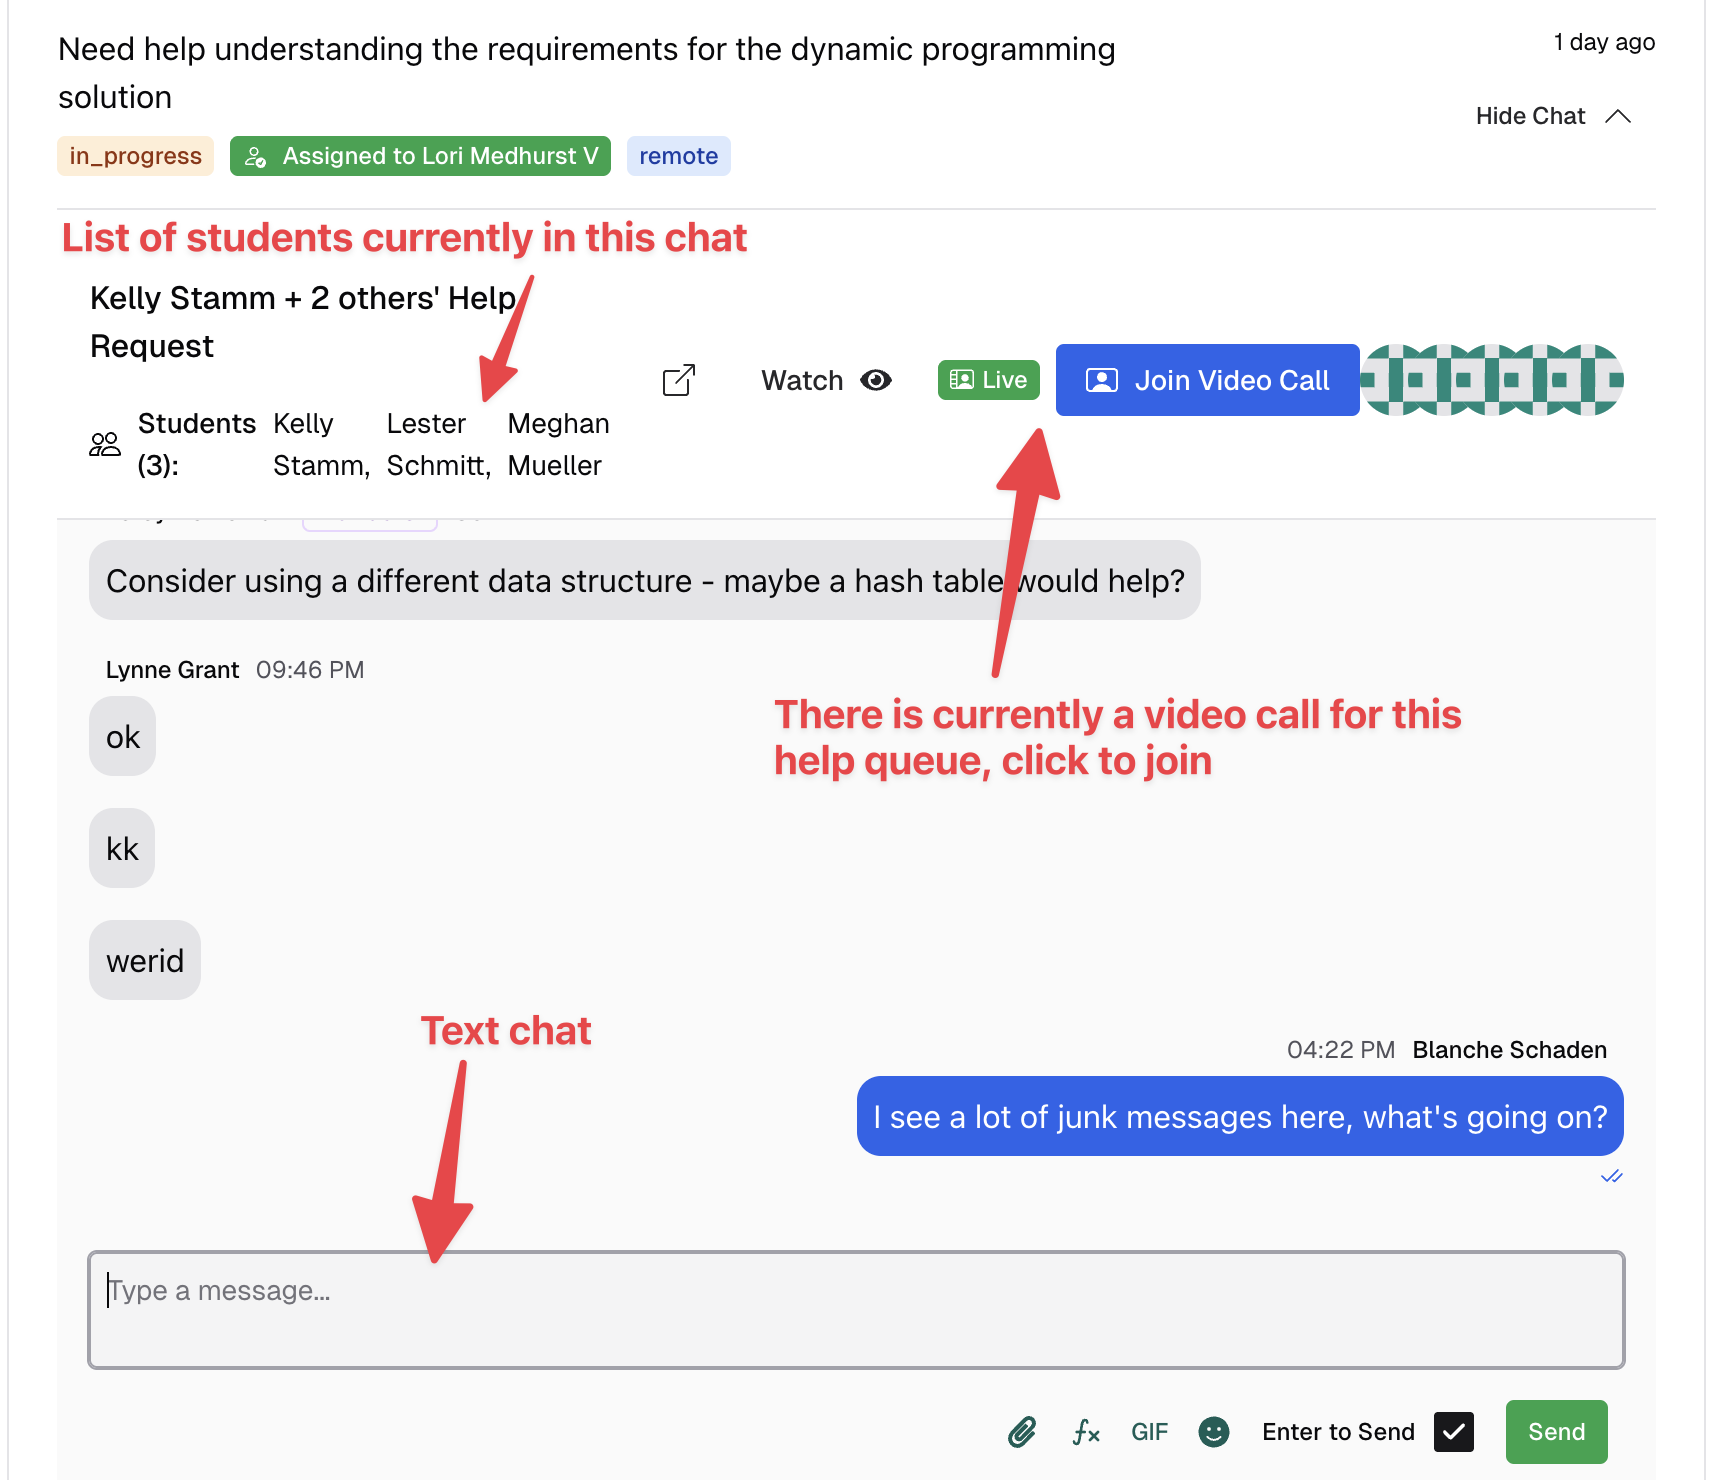Image resolution: width=1726 pixels, height=1480 pixels.
Task: Collapse the chat with Hide Chat
Action: 1530,116
